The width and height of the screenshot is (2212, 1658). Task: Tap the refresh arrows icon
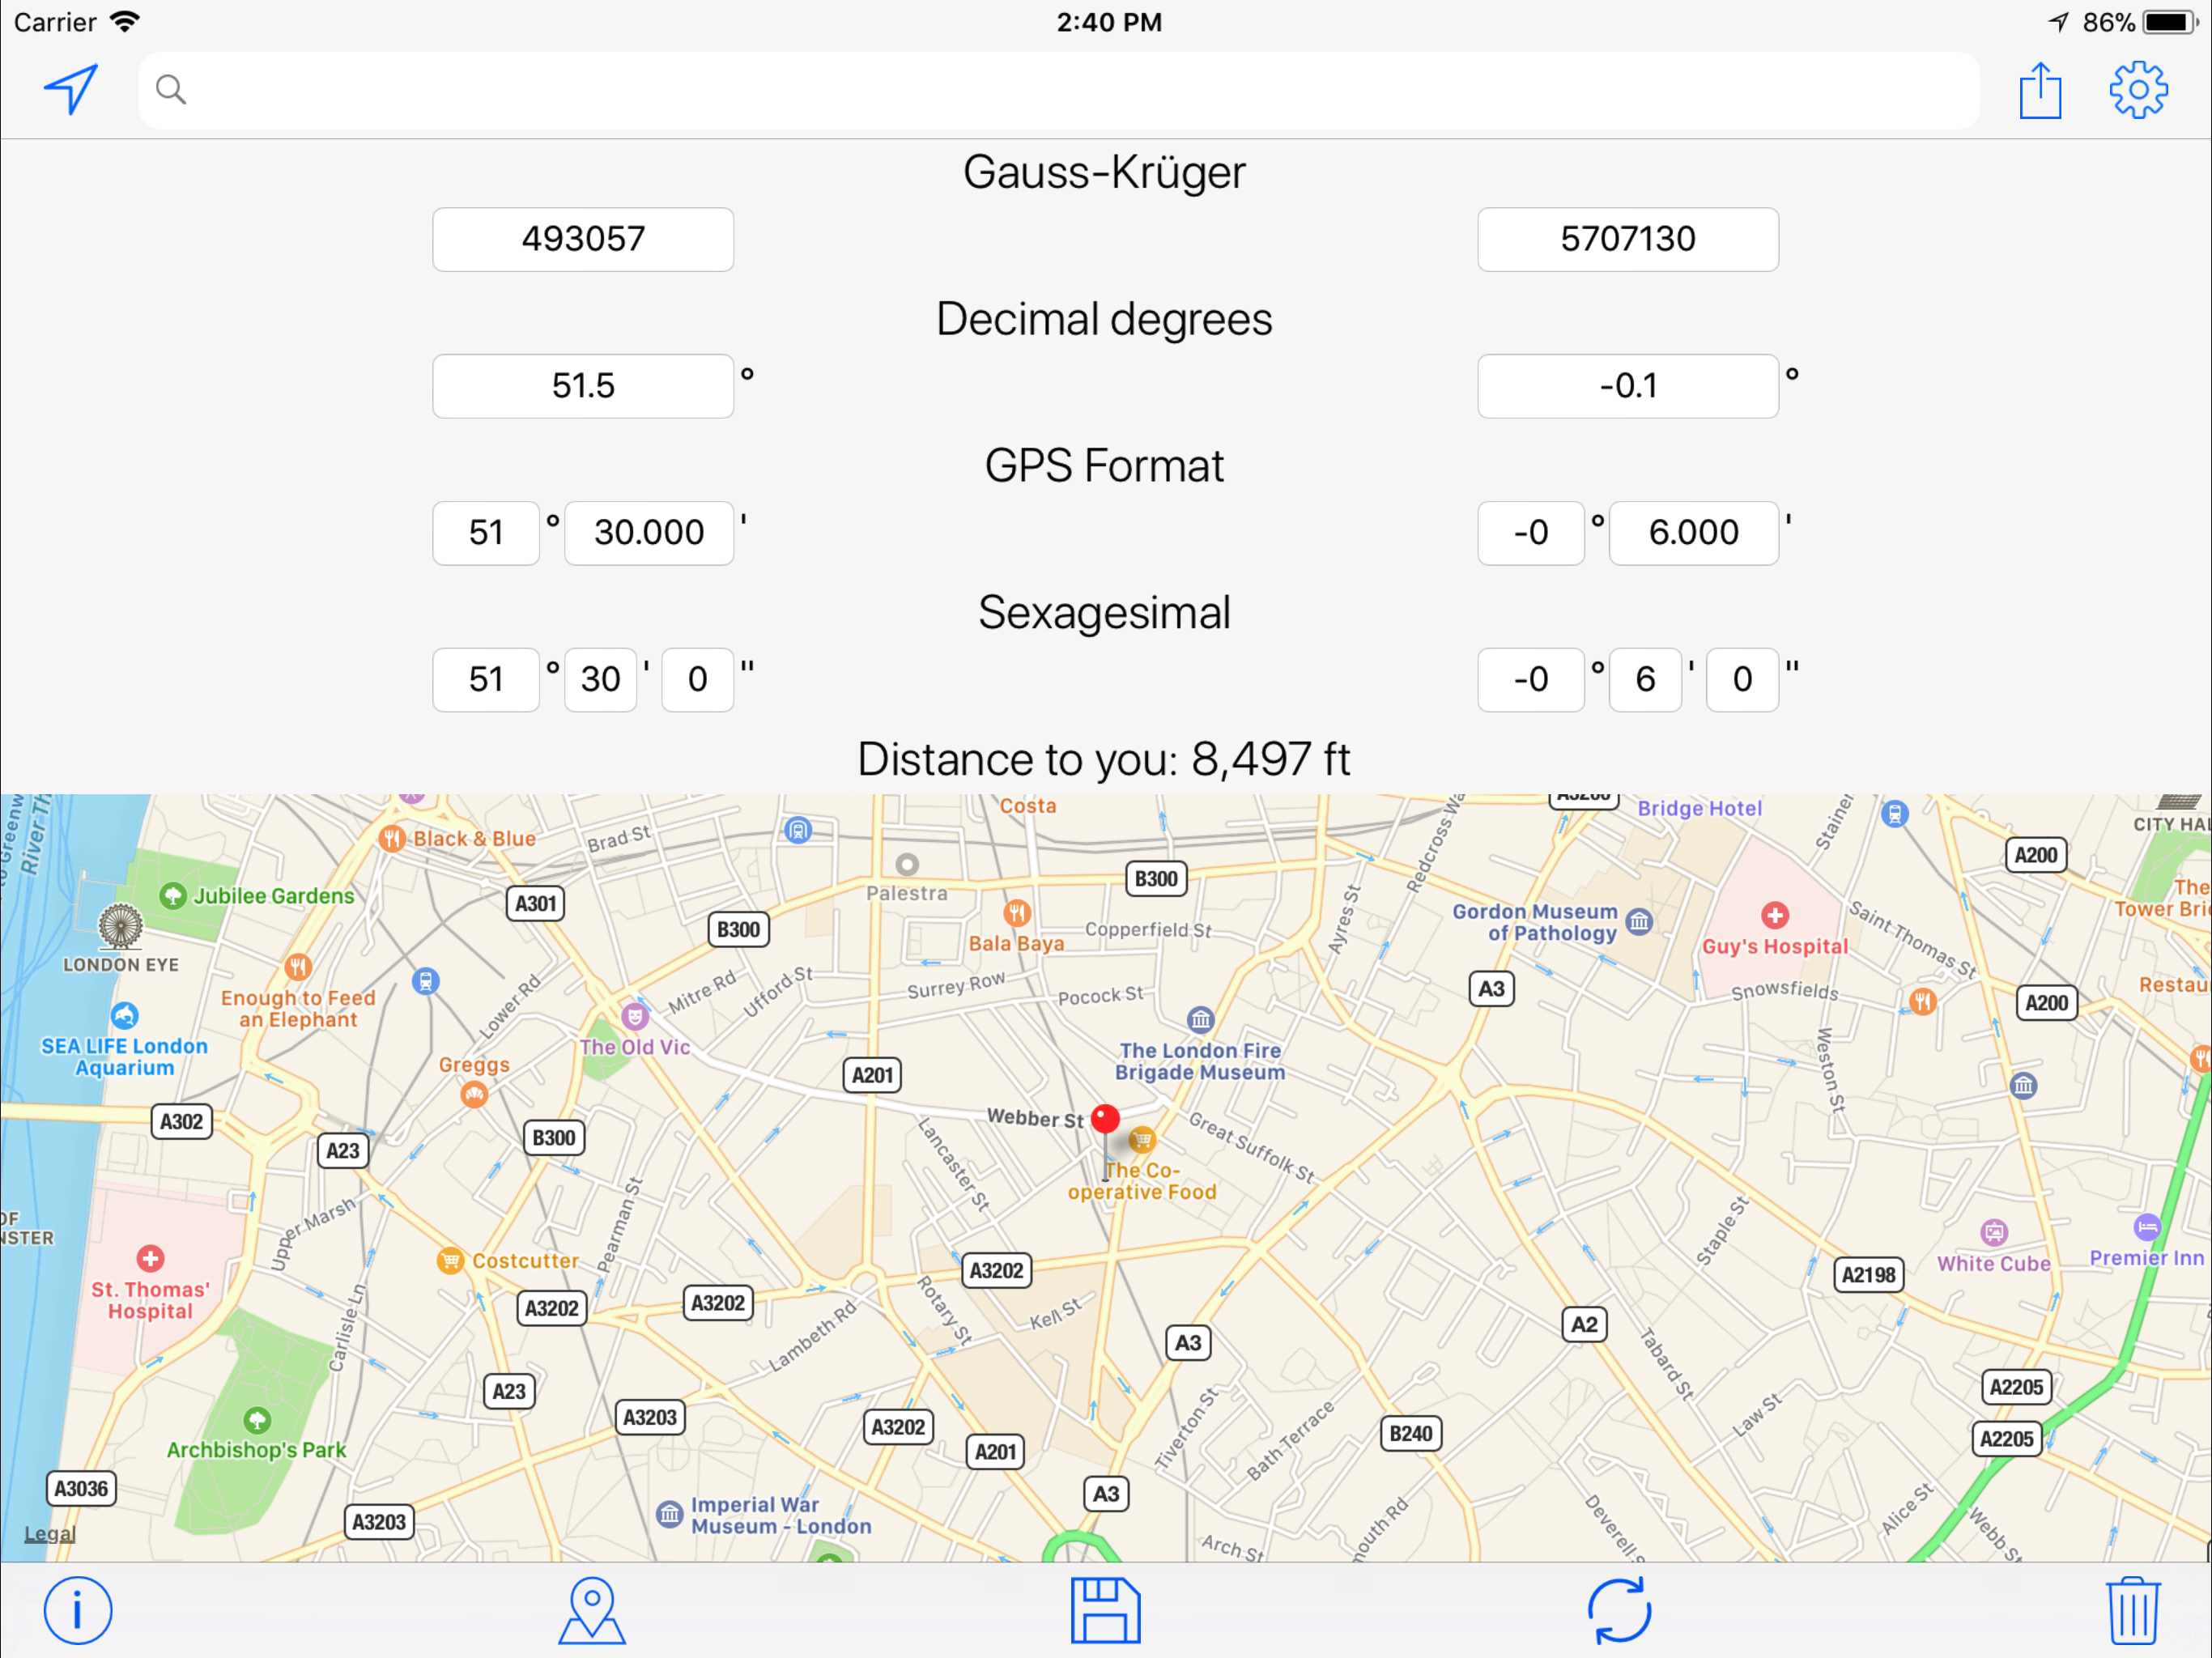pyautogui.click(x=1619, y=1610)
